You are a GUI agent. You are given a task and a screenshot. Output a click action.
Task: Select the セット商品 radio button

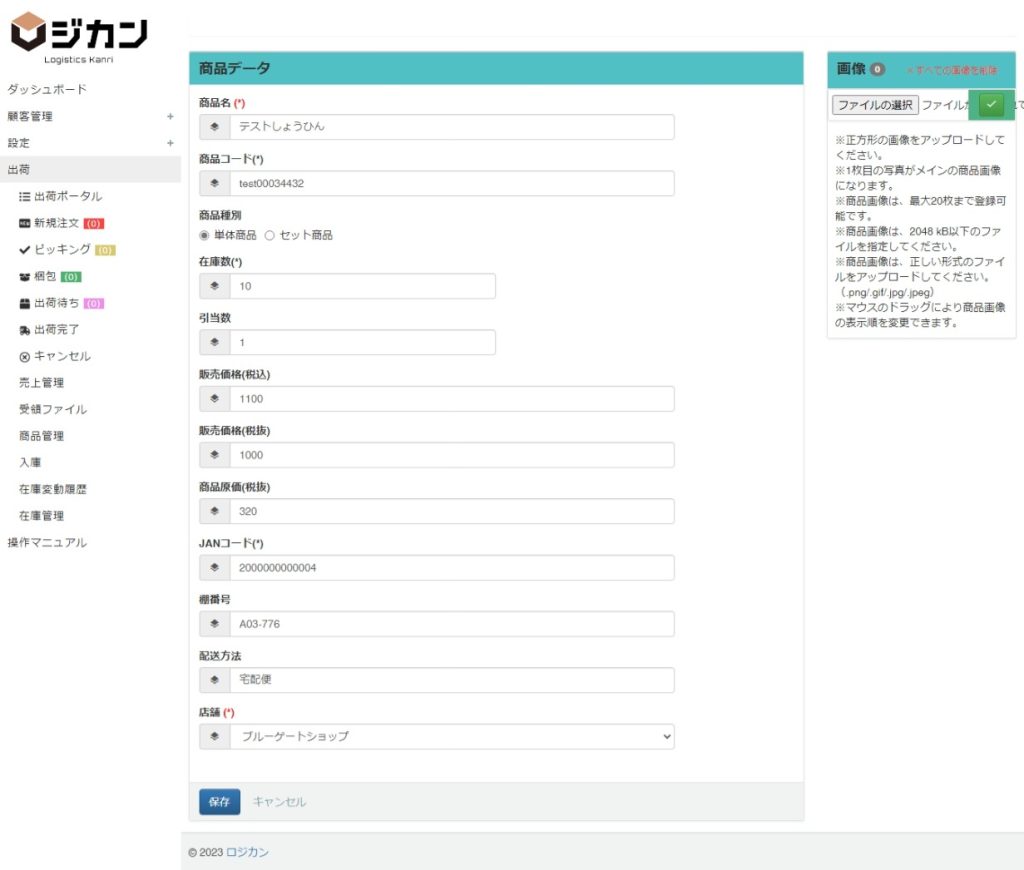(x=269, y=235)
